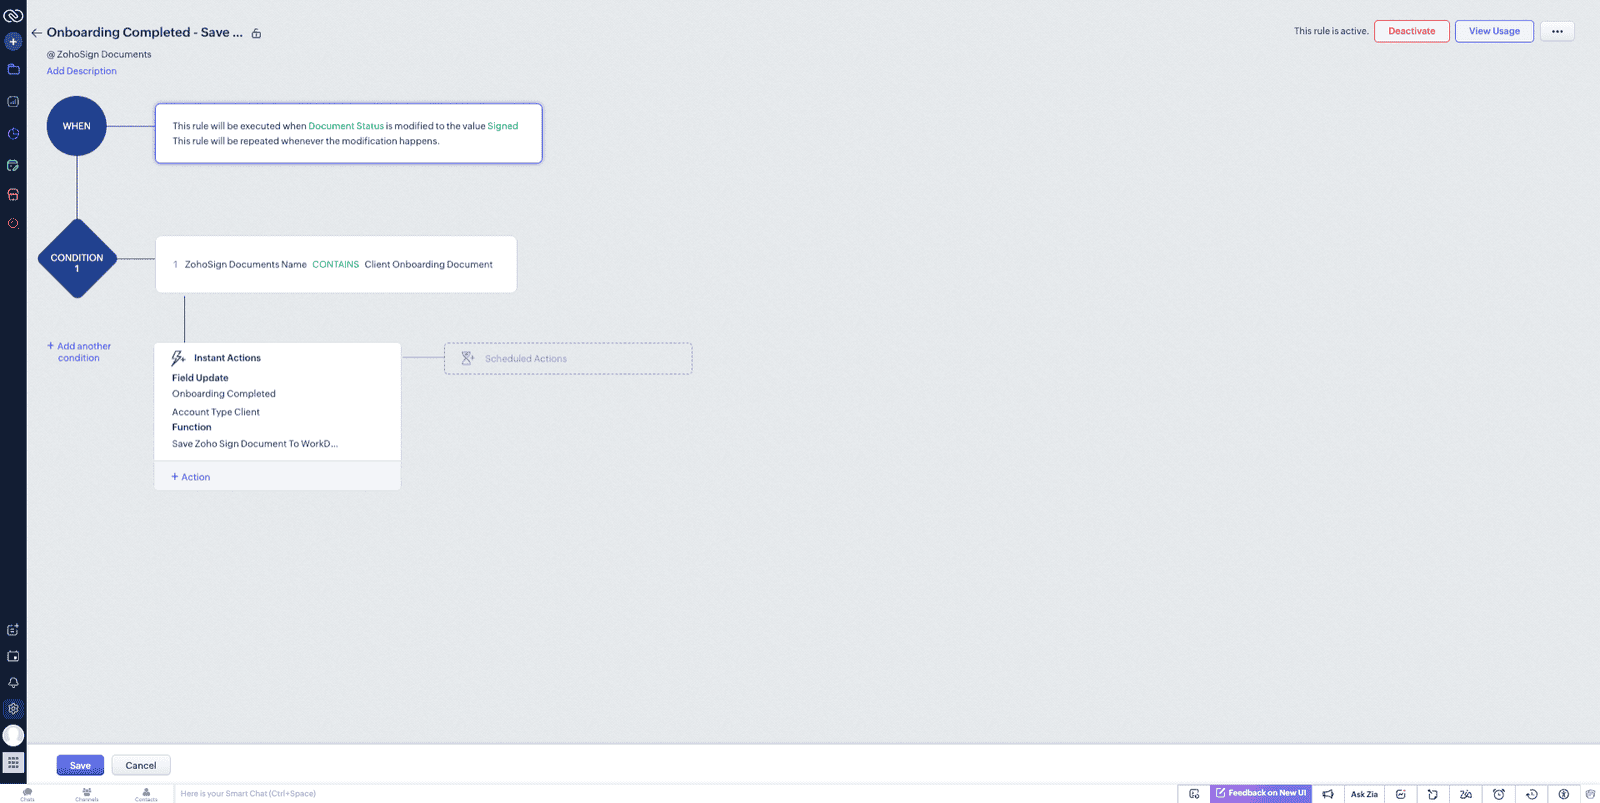
Task: Click Add Description link
Action: pos(81,71)
